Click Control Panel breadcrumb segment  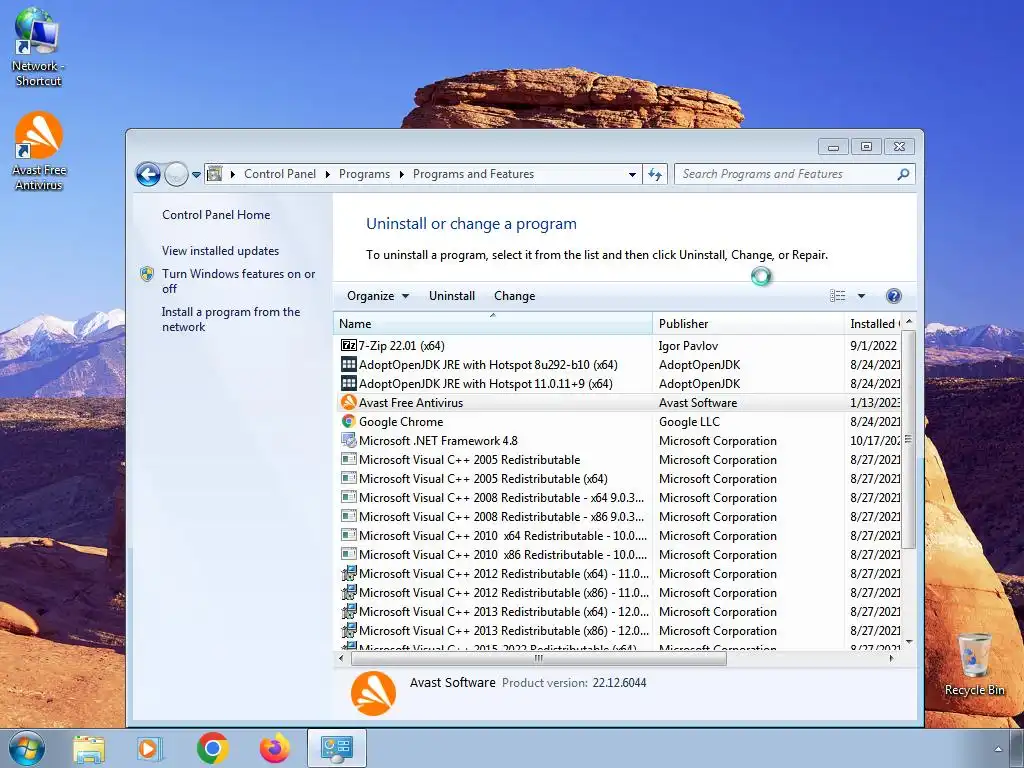280,174
